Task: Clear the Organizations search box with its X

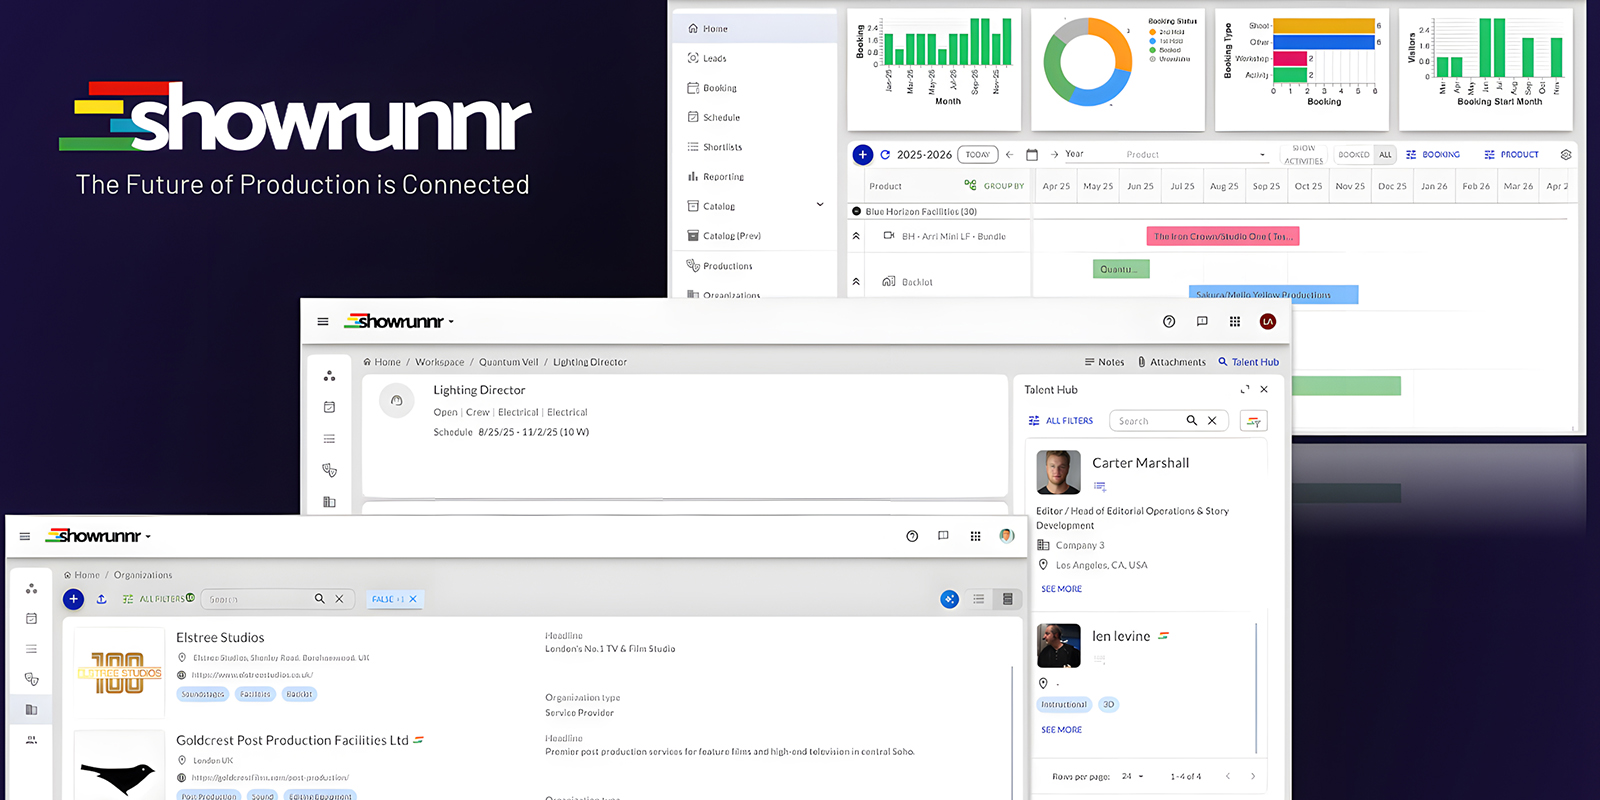Action: [x=339, y=599]
